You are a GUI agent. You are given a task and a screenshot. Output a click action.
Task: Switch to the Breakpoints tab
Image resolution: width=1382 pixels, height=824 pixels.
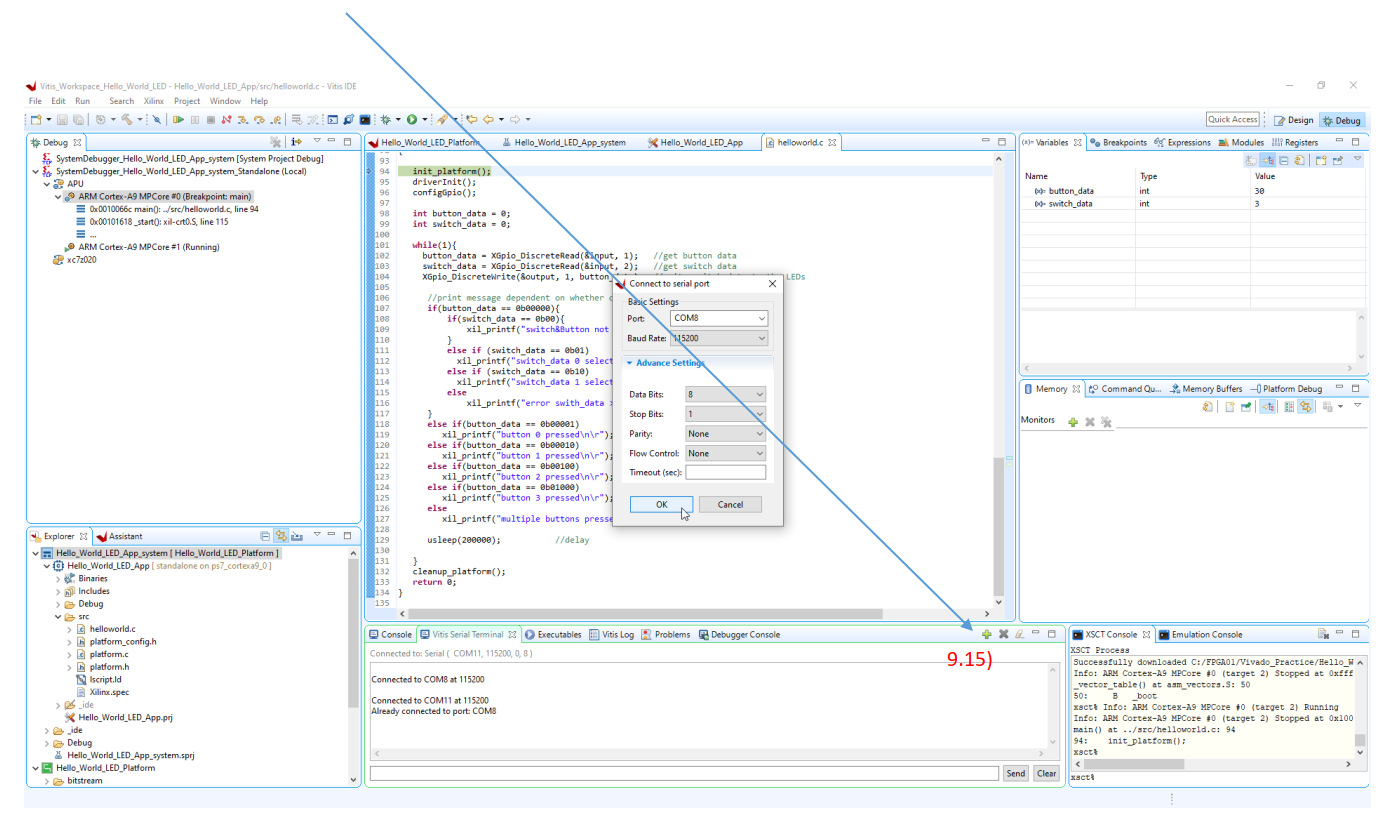click(1118, 142)
